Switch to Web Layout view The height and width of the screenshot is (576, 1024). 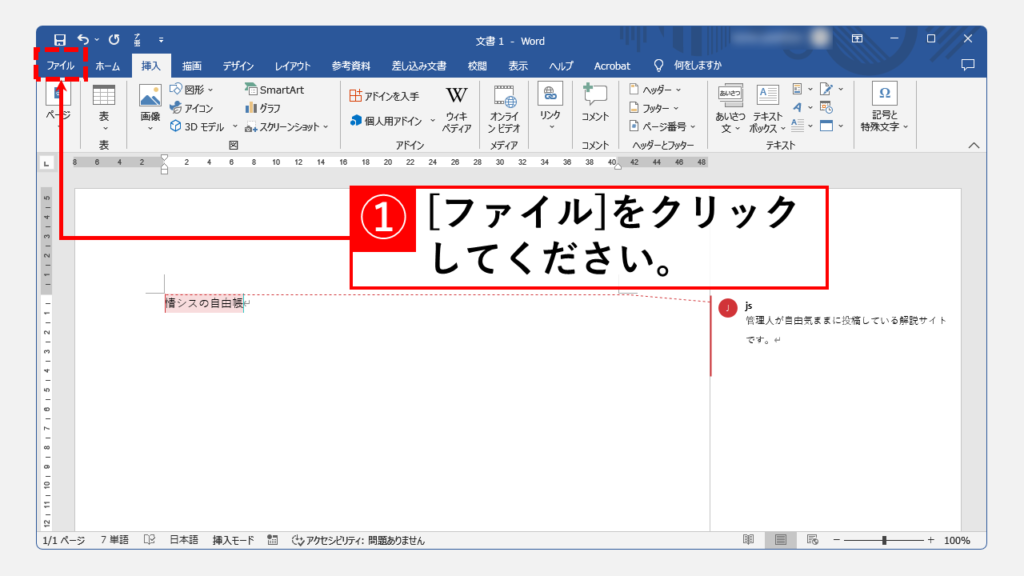click(812, 540)
